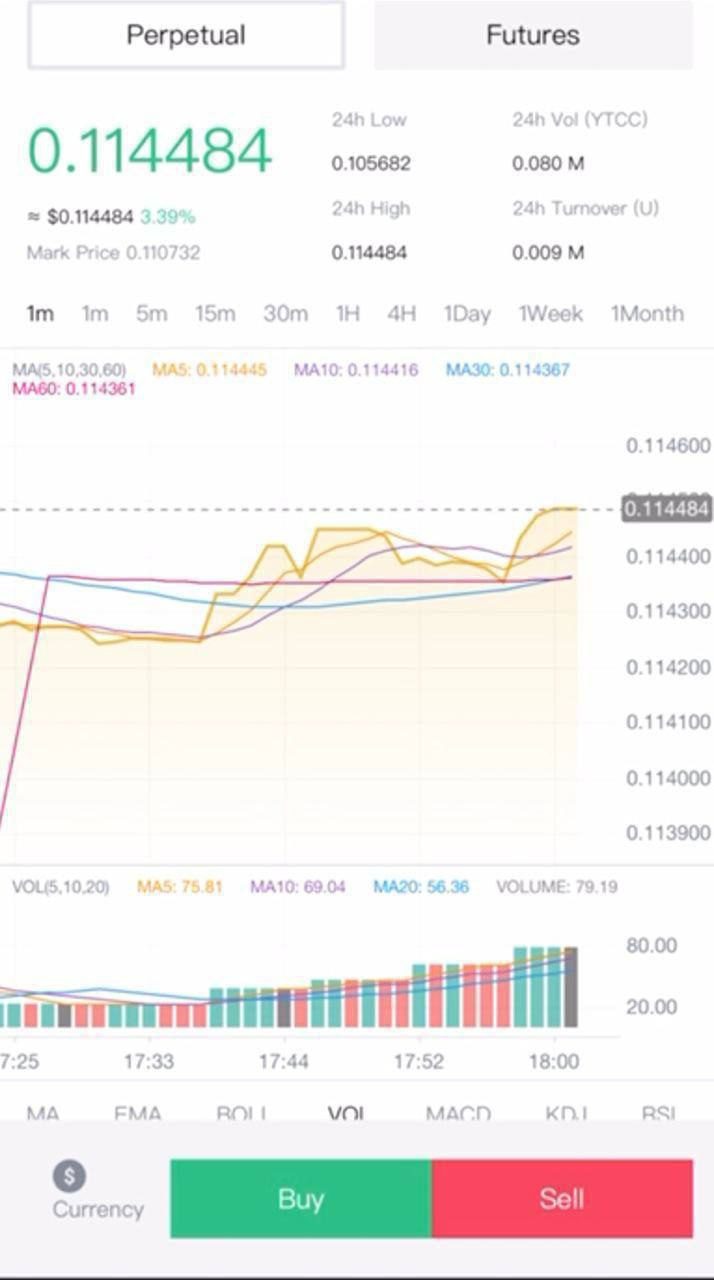
Task: Choose the 30m chart interval
Action: coord(285,314)
